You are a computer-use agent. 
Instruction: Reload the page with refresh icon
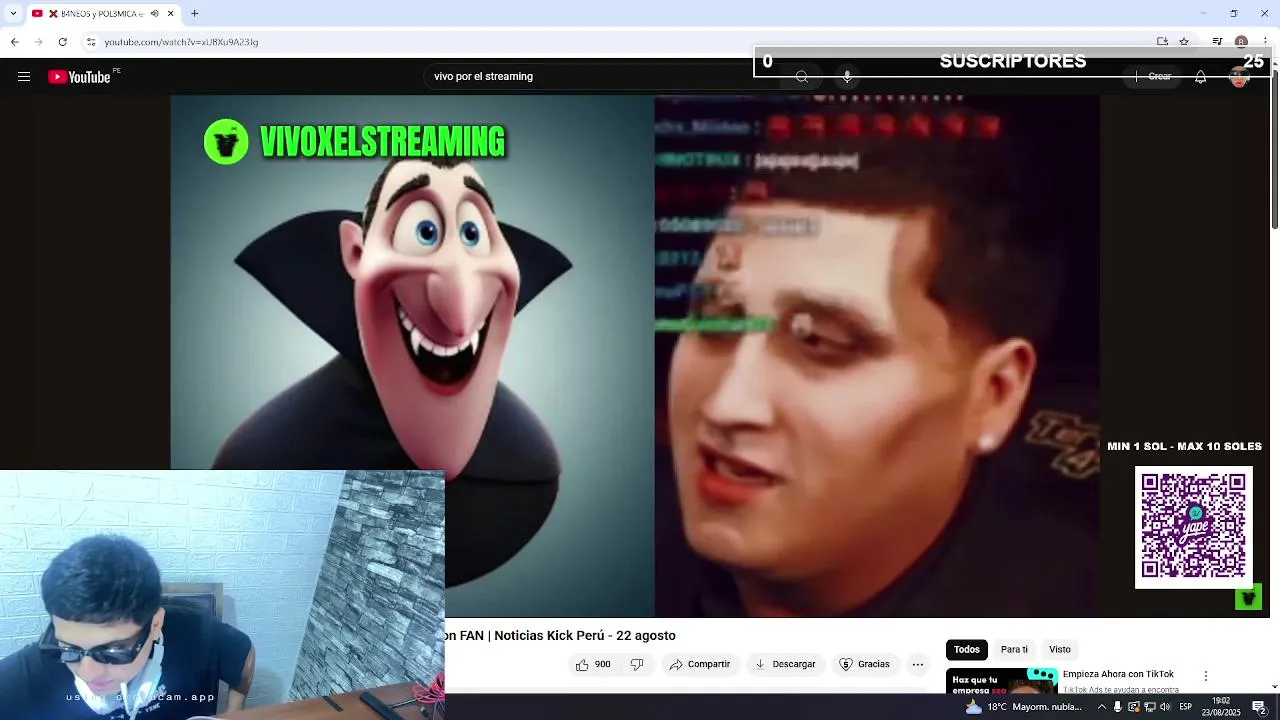[x=62, y=42]
